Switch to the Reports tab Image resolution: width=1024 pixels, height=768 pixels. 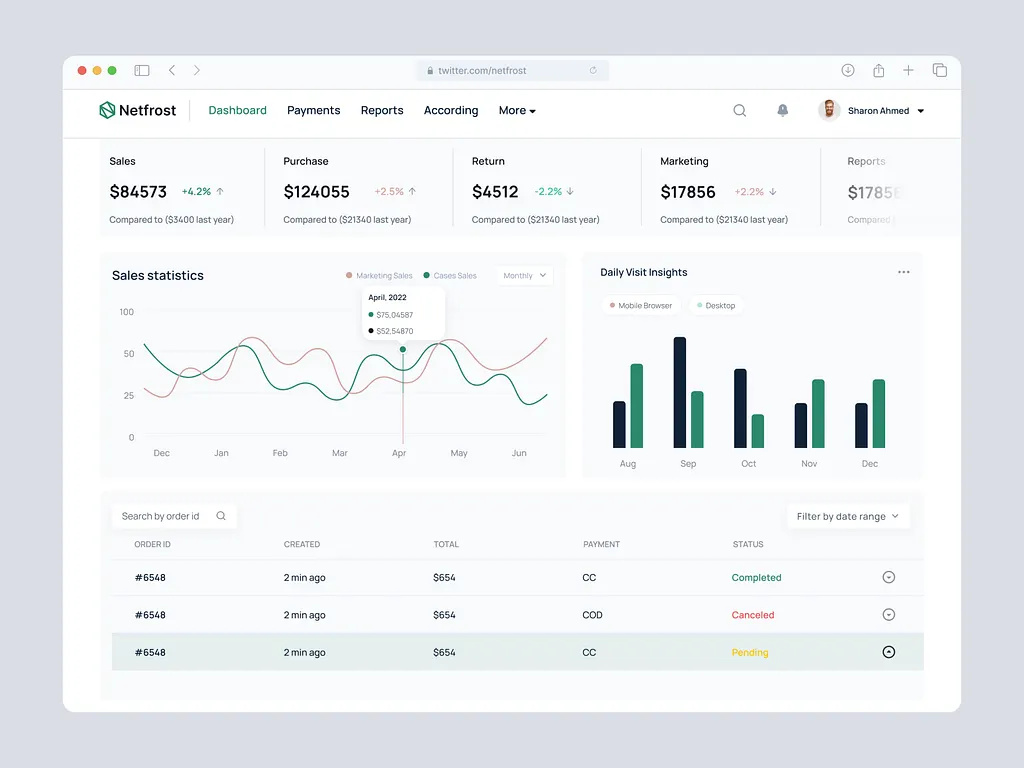[x=382, y=110]
